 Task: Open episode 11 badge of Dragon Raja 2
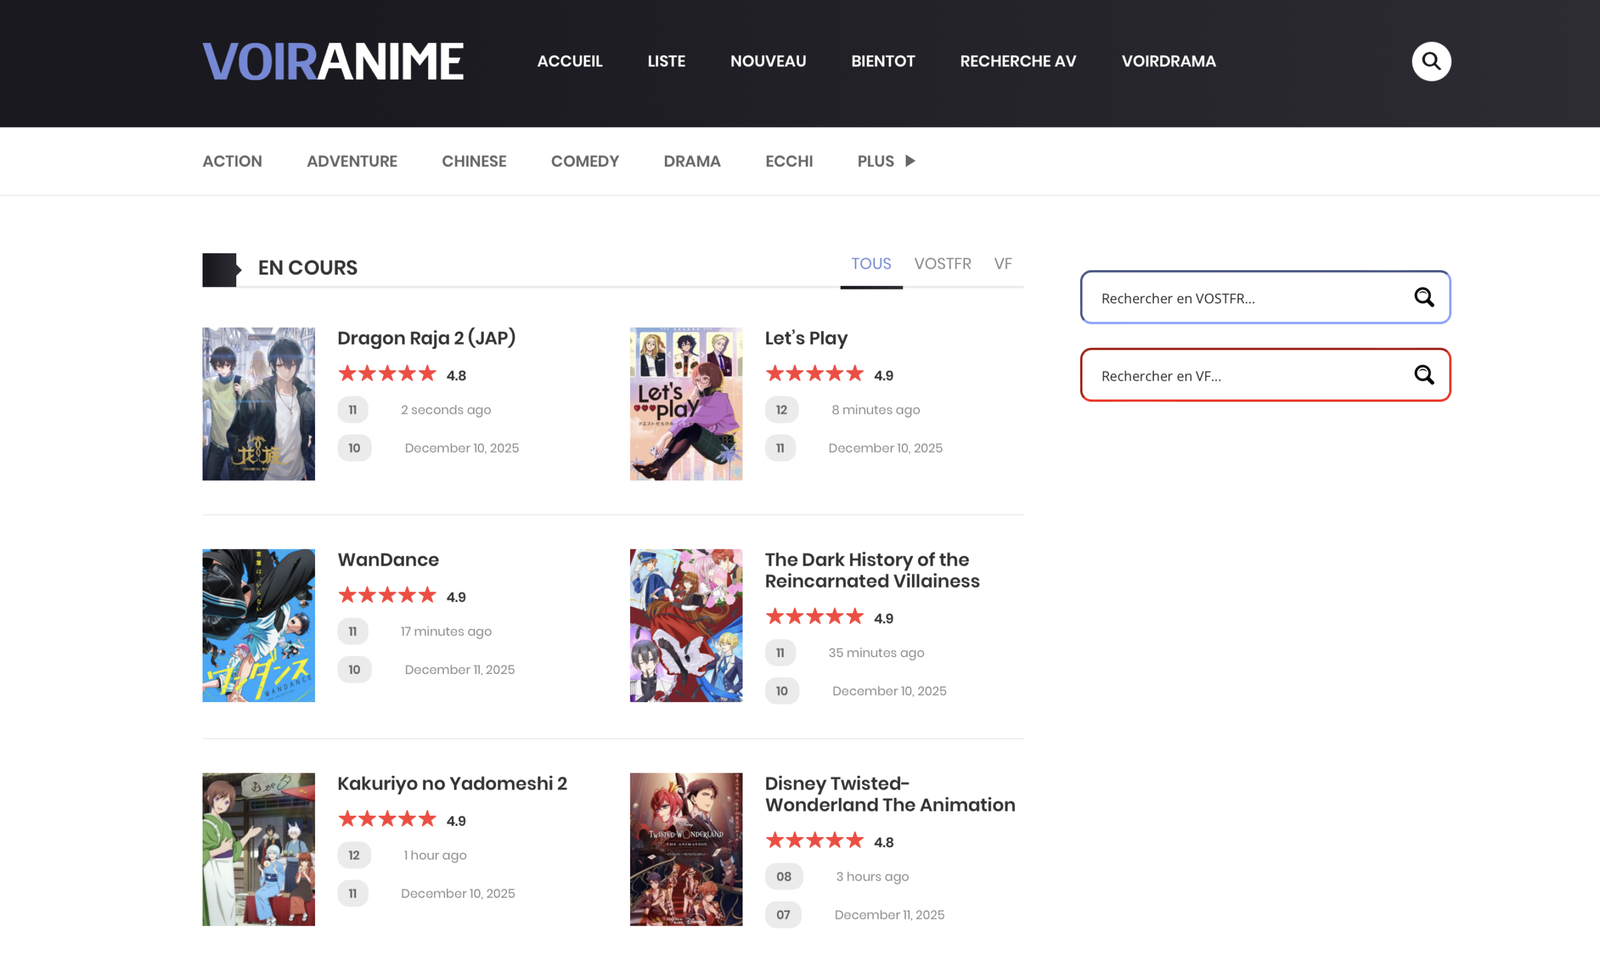tap(353, 410)
